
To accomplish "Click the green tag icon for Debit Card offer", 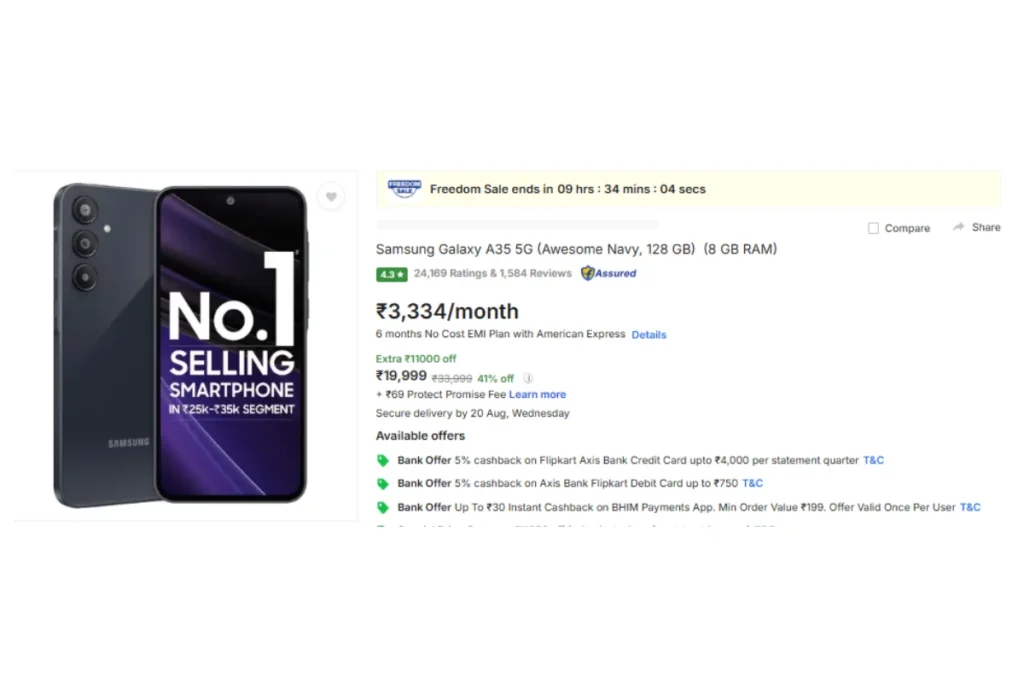I will point(383,484).
